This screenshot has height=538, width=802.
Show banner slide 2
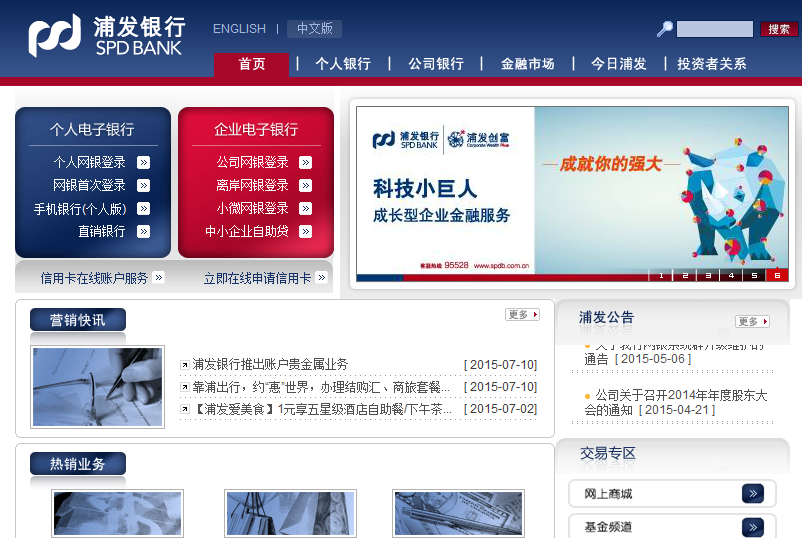point(685,275)
